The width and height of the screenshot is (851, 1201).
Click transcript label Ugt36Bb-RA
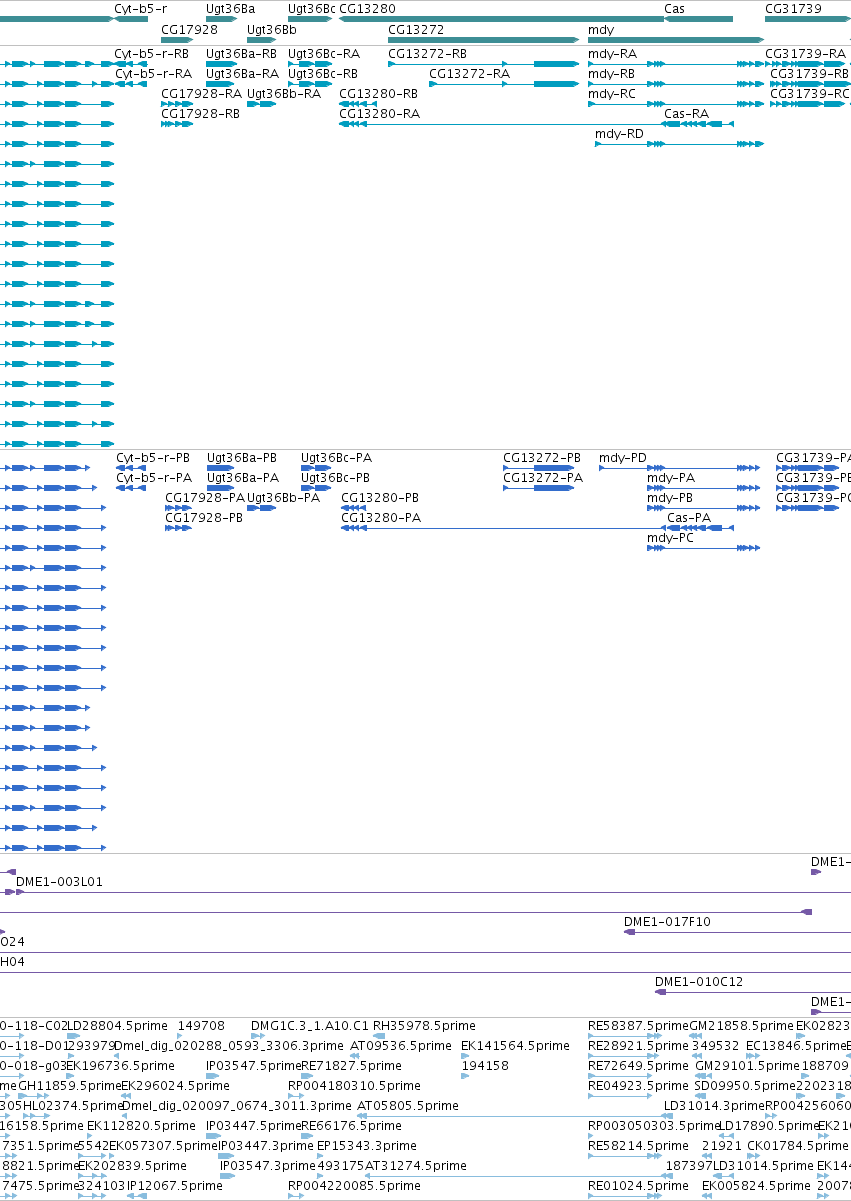coord(284,93)
